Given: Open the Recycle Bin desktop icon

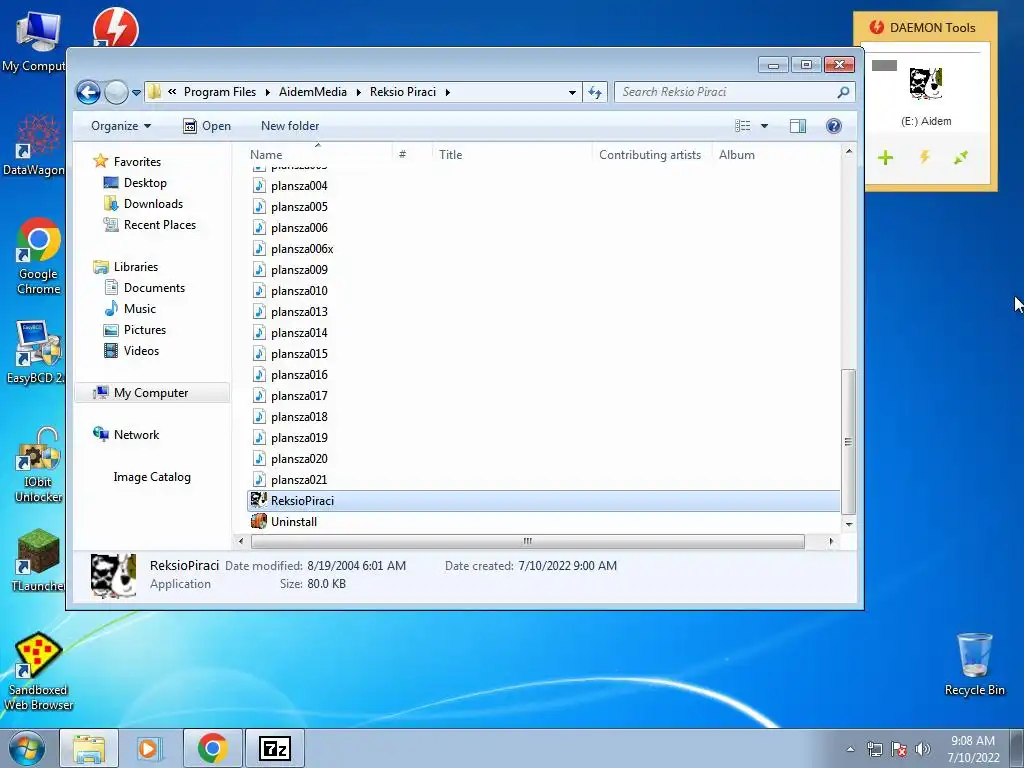Looking at the screenshot, I should 974,664.
